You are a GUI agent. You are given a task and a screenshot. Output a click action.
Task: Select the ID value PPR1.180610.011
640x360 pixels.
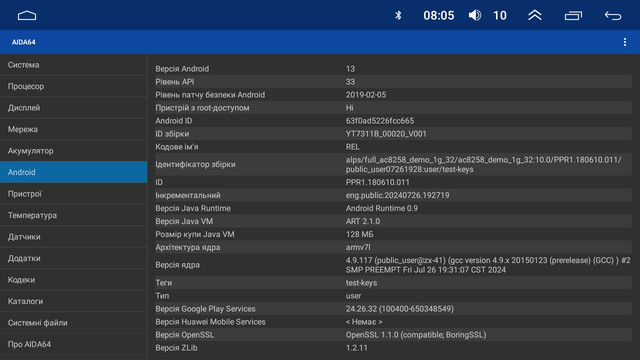pos(378,182)
